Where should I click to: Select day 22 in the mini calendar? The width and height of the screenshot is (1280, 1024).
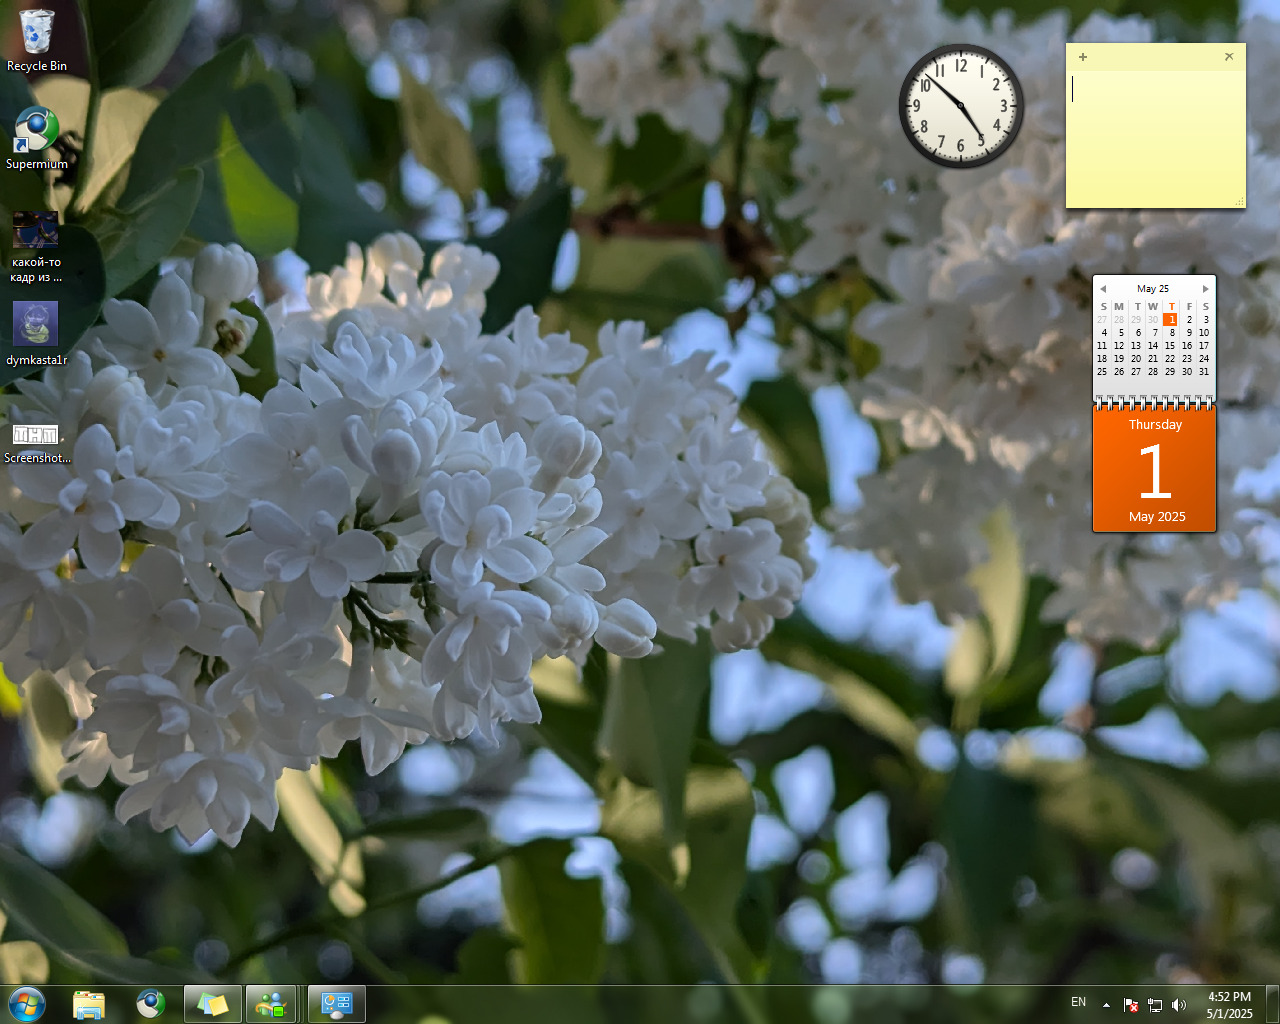point(1170,359)
